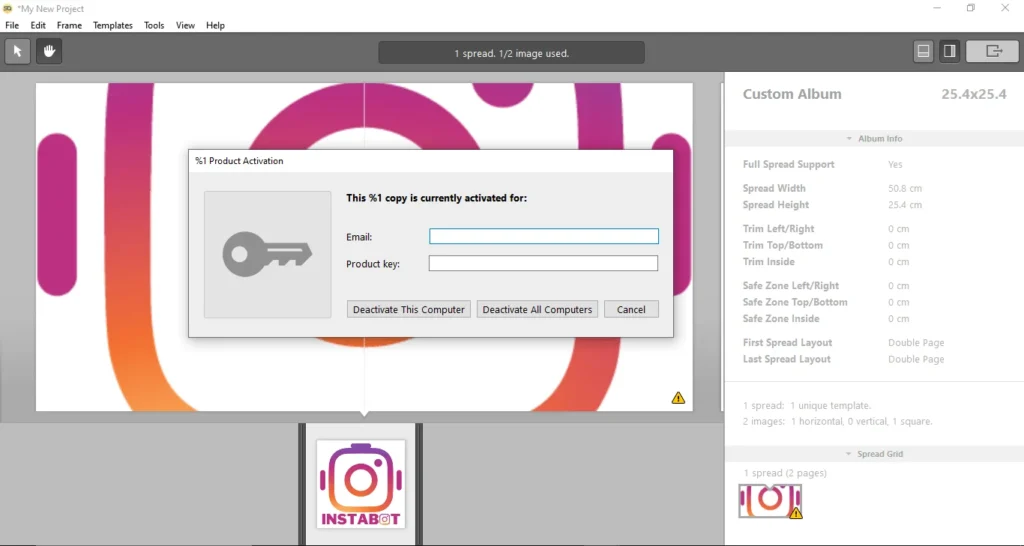
Task: Open the Edit menu
Action: [38, 25]
